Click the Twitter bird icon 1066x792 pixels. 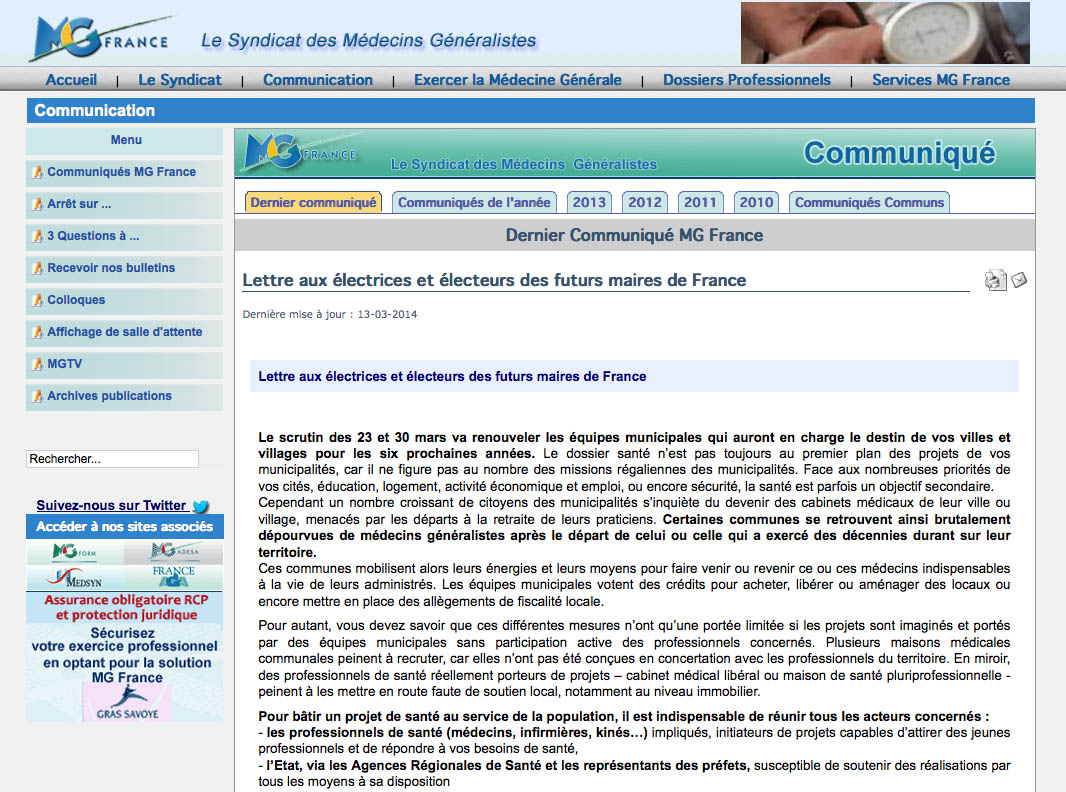point(201,506)
